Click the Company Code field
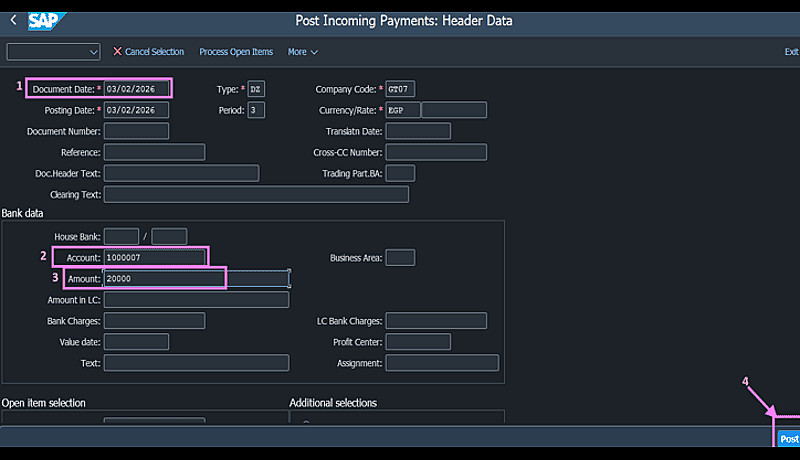Screen dimensions: 800x460 (400, 89)
